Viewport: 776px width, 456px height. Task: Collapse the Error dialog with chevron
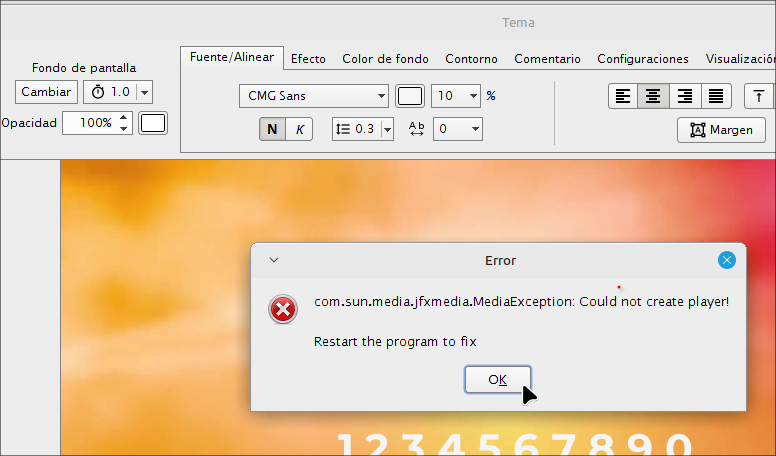pyautogui.click(x=274, y=260)
